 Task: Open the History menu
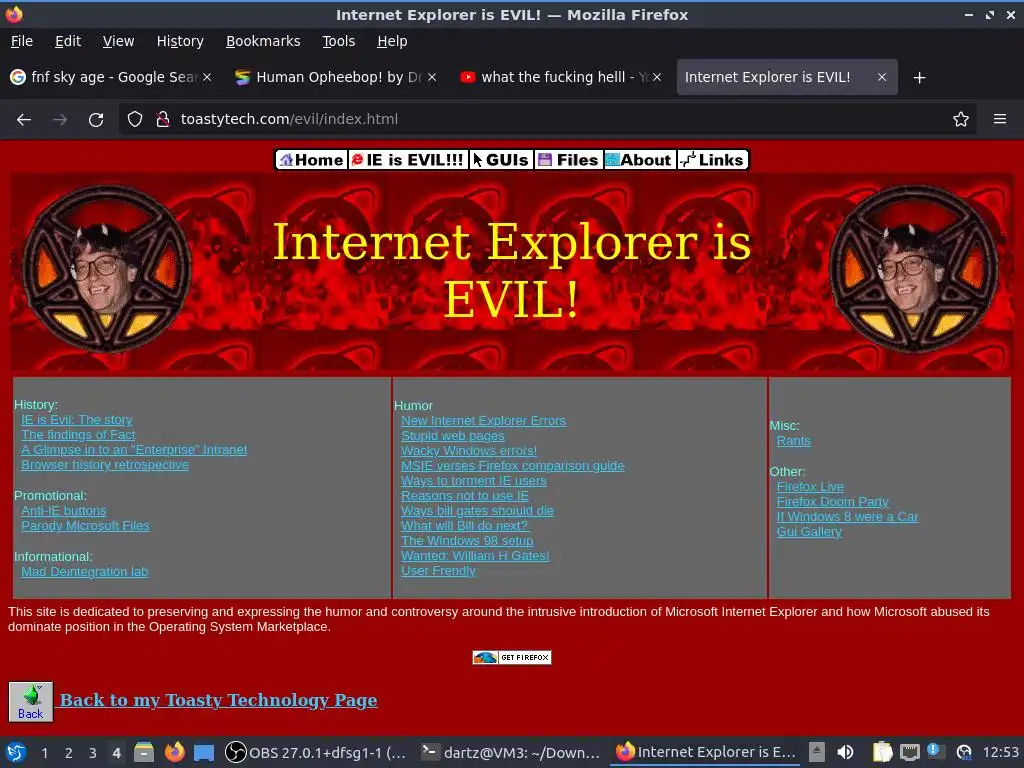click(180, 41)
